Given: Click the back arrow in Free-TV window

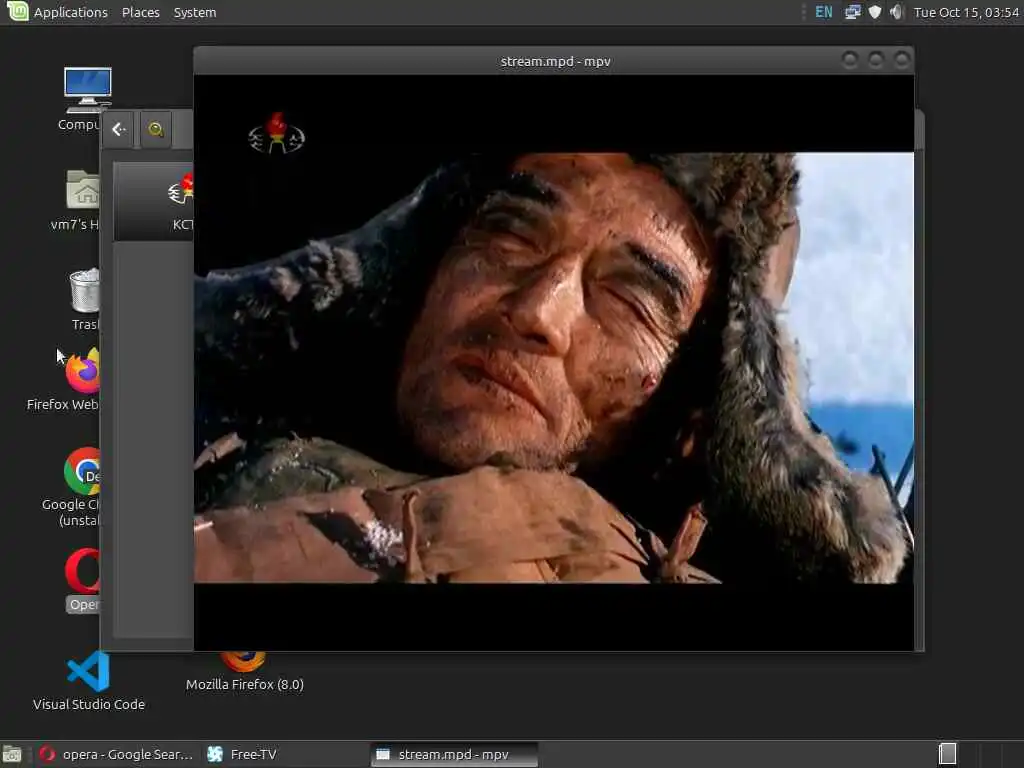Looking at the screenshot, I should point(118,129).
